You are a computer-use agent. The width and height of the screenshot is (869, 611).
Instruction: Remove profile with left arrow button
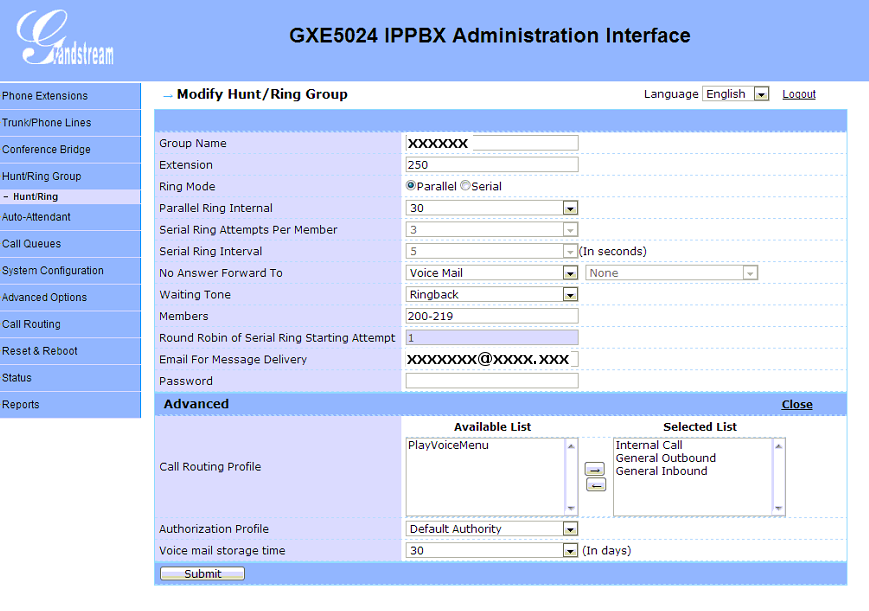click(x=594, y=485)
